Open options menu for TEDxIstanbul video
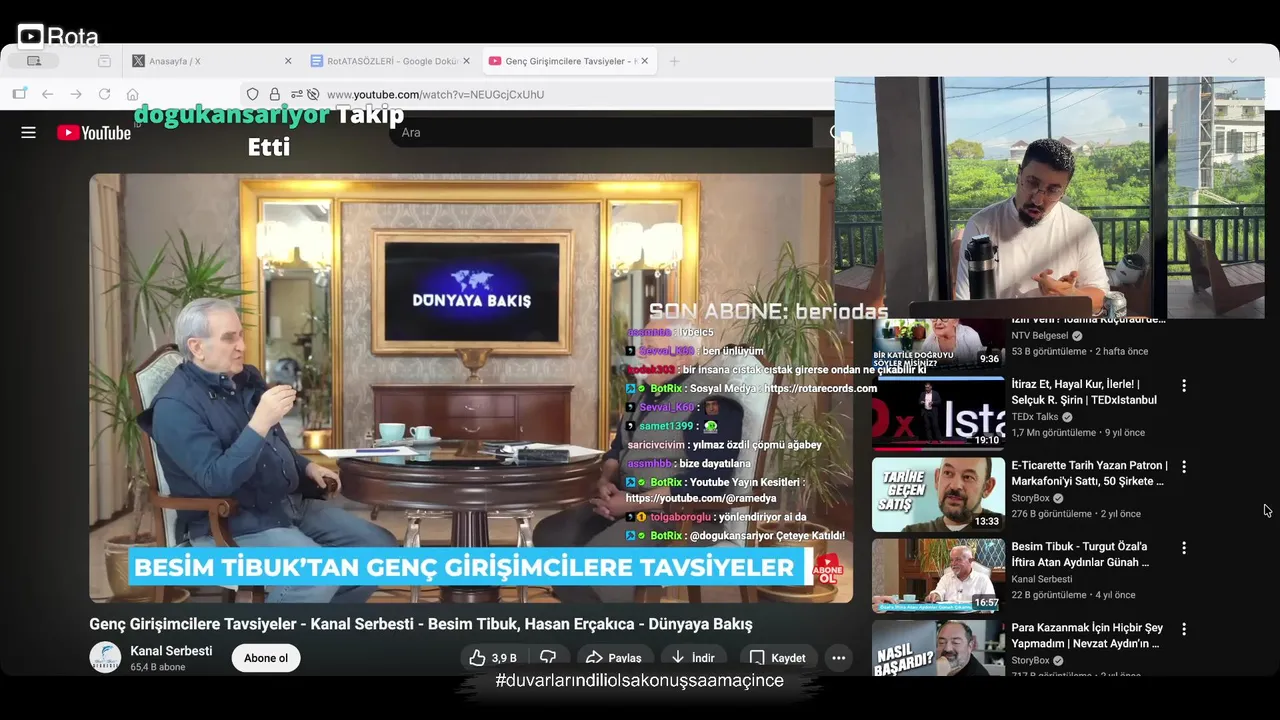This screenshot has width=1280, height=720. pyautogui.click(x=1184, y=385)
